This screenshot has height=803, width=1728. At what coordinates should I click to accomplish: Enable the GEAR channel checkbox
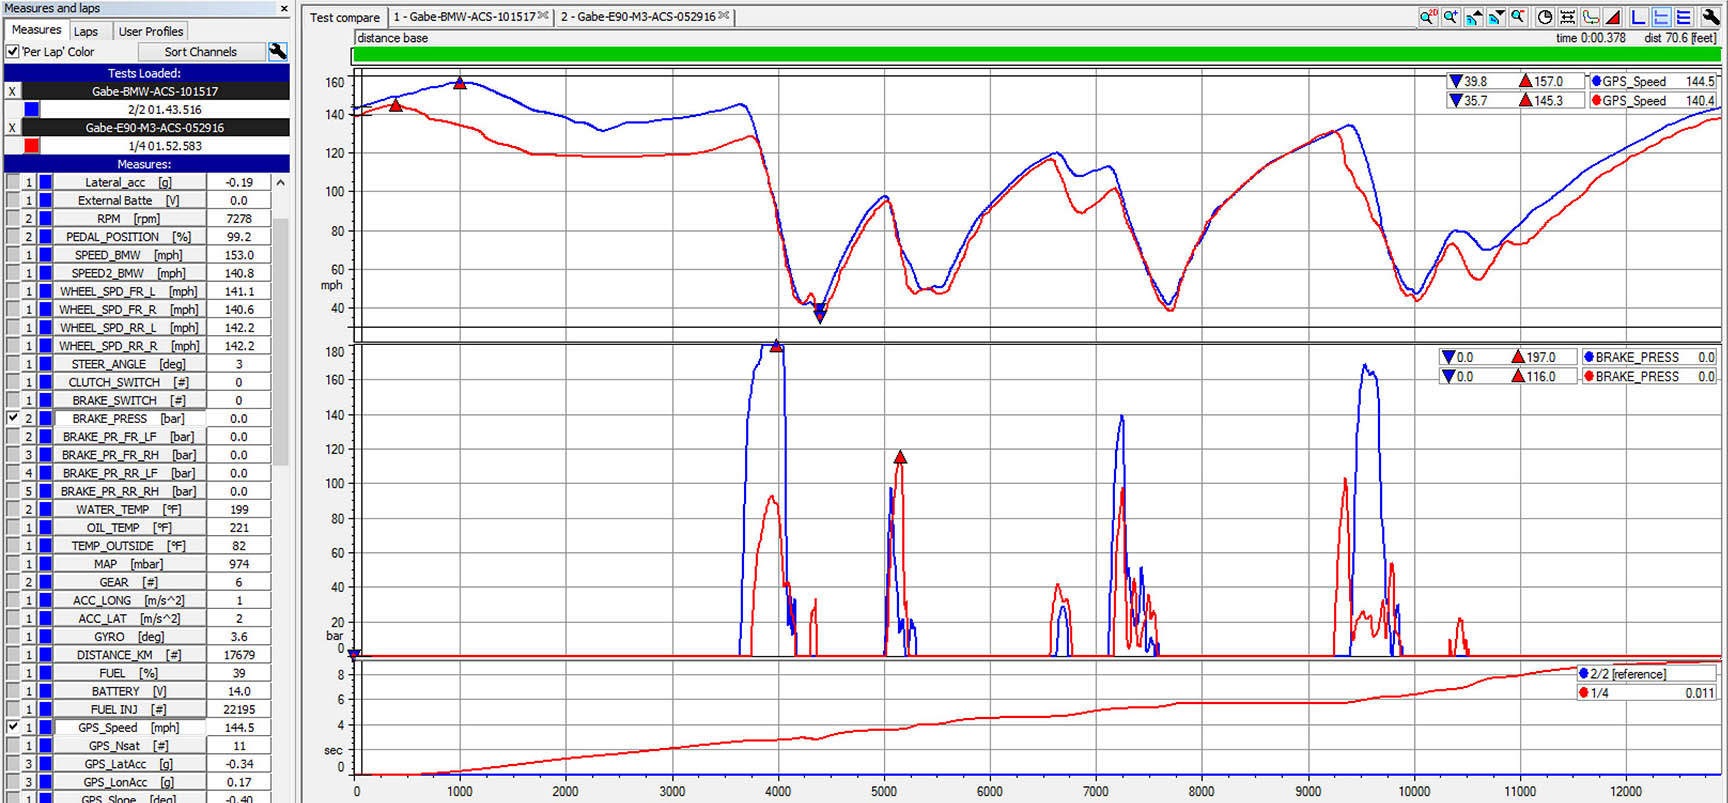(13, 582)
